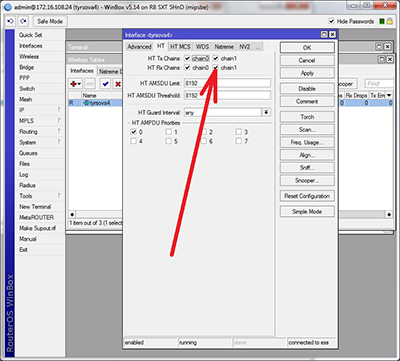The height and width of the screenshot is (361, 400).
Task: Click the HT AMSDU Threshold field
Action: click(227, 95)
